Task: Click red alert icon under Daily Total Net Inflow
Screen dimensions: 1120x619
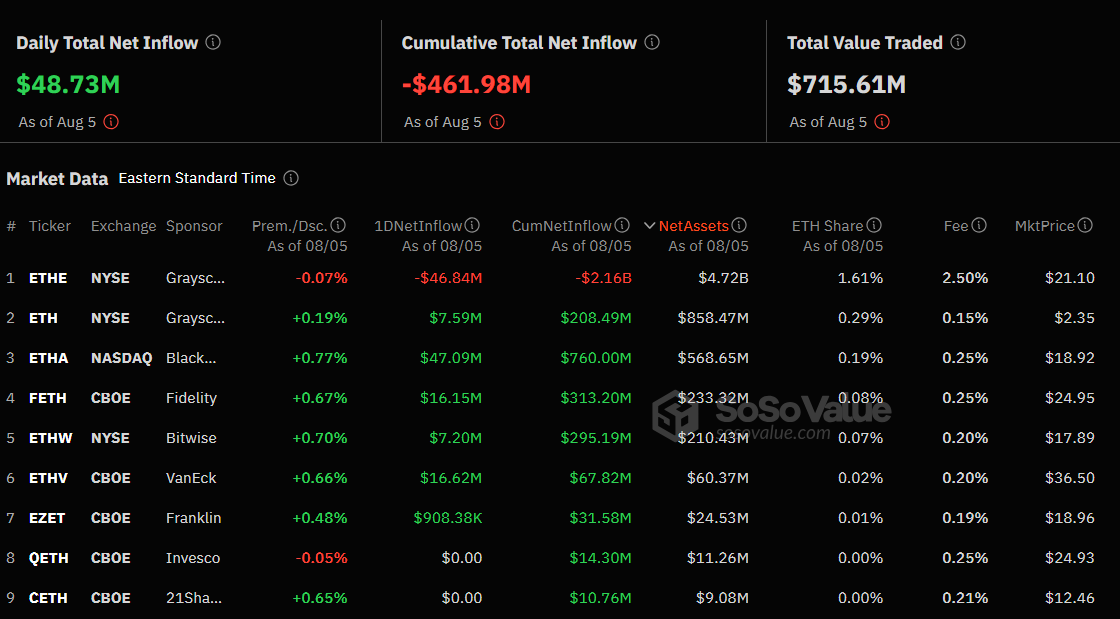Action: click(x=111, y=121)
